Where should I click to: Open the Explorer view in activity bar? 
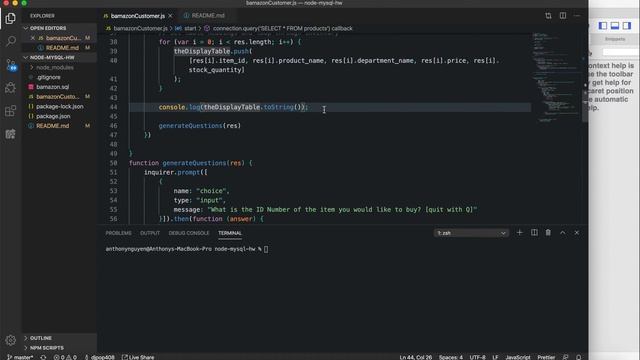click(x=11, y=18)
